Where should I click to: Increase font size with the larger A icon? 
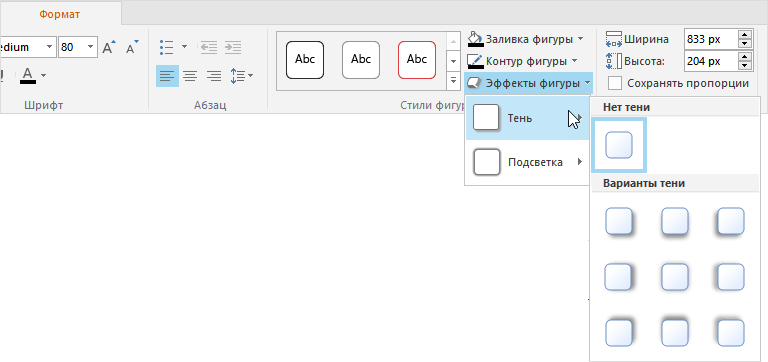pyautogui.click(x=109, y=47)
